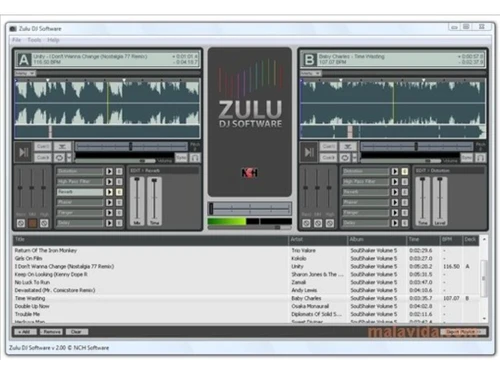Viewport: 500px width, 375px height.
Task: Select the Reverb effect slot on deck A
Action: pyautogui.click(x=80, y=192)
